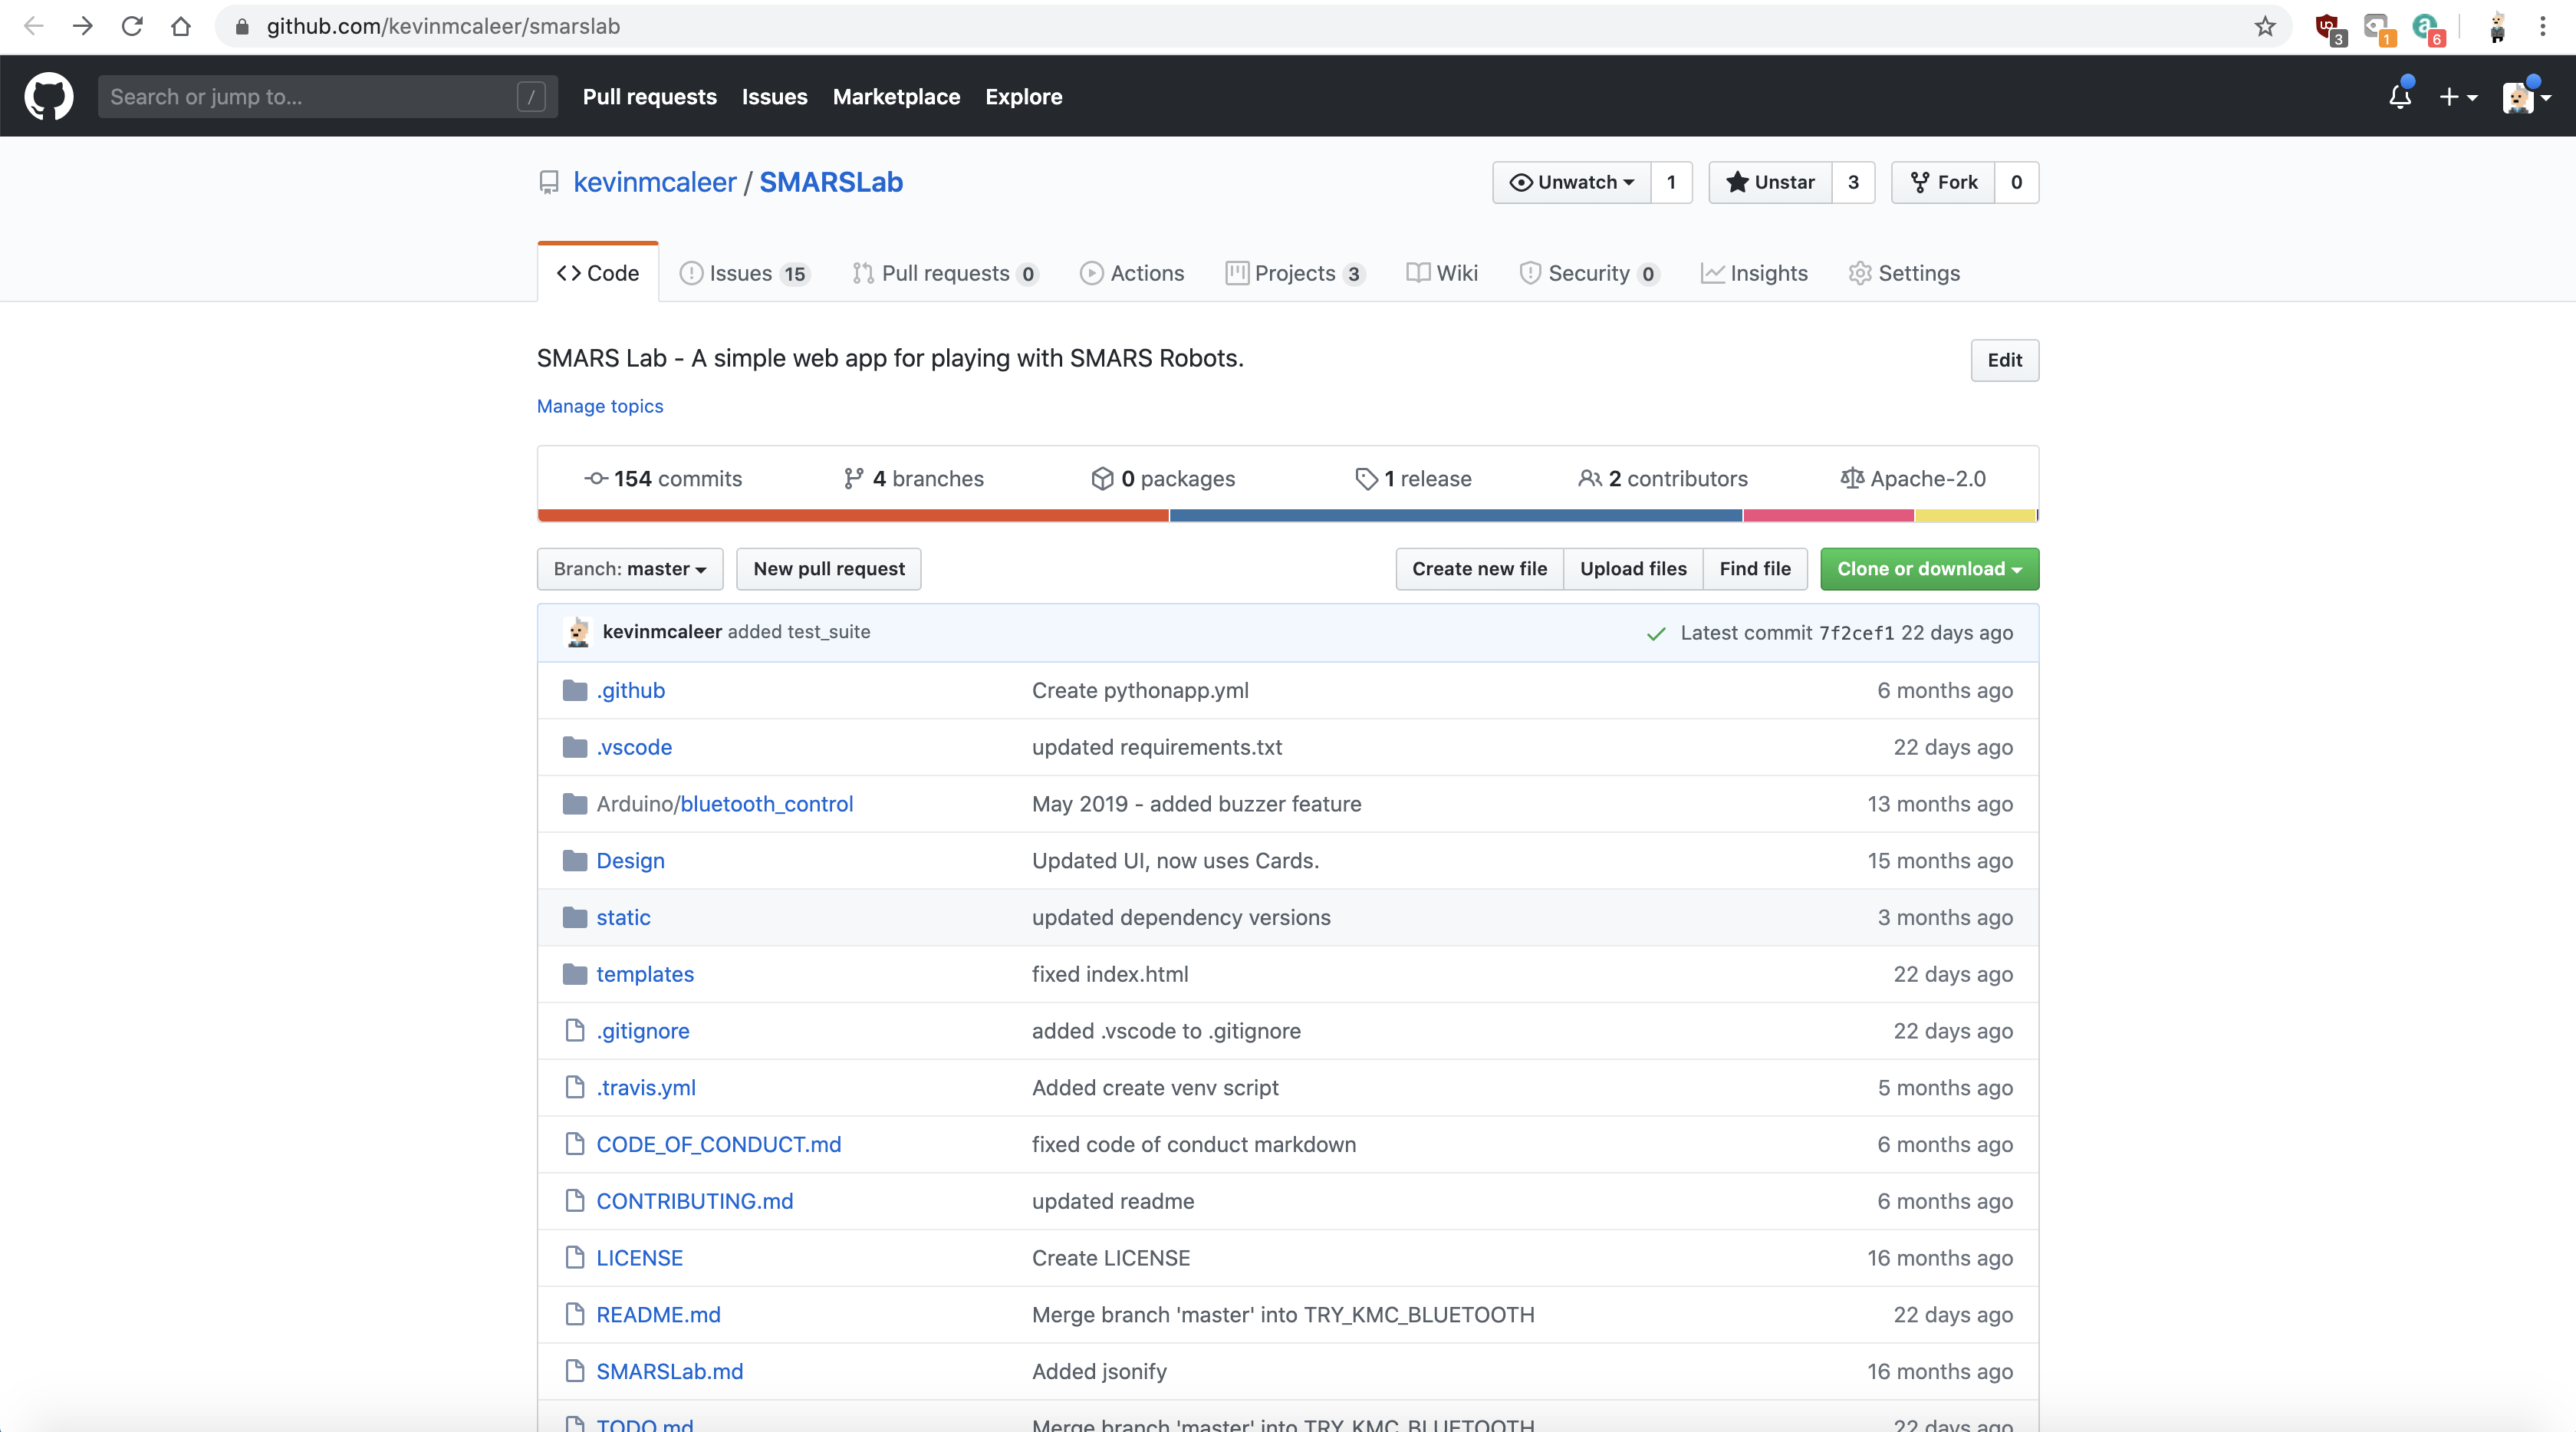View the 2 contributors
The height and width of the screenshot is (1432, 2576).
pyautogui.click(x=1663, y=479)
